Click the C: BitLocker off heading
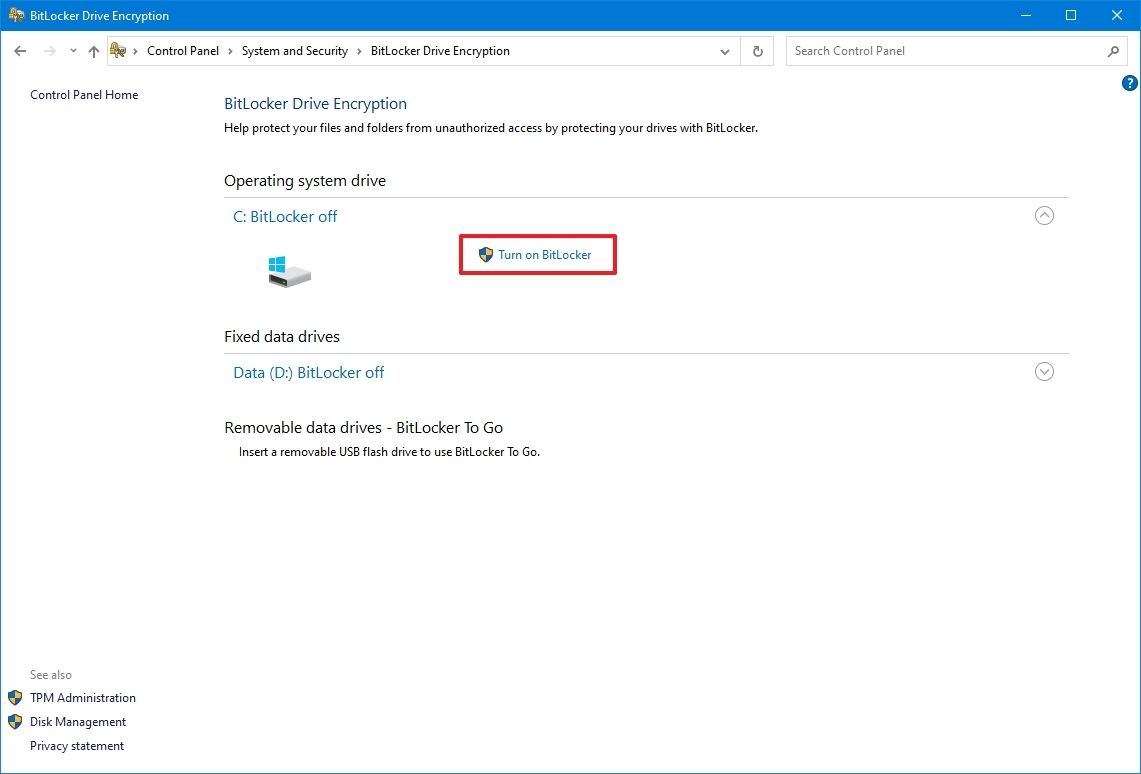The width and height of the screenshot is (1141, 774). pyautogui.click(x=285, y=216)
